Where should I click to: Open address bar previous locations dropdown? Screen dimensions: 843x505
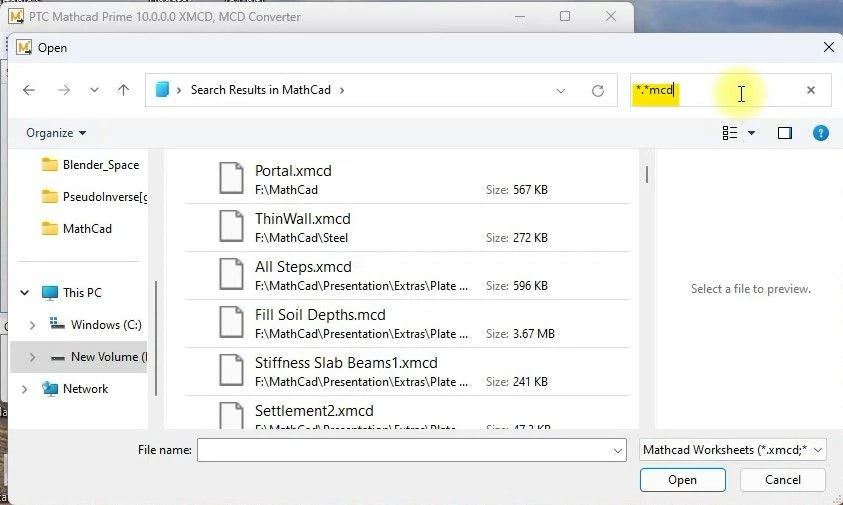click(x=561, y=91)
